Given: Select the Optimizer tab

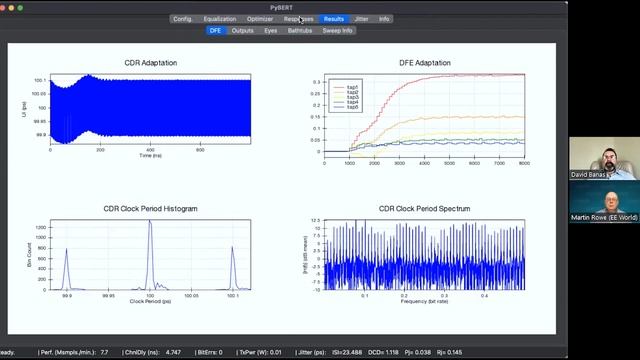Looking at the screenshot, I should pos(260,19).
